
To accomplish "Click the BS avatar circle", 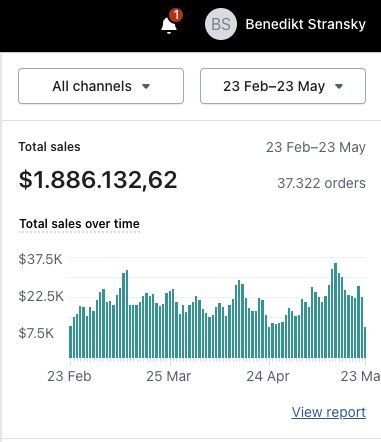I will click(x=221, y=24).
